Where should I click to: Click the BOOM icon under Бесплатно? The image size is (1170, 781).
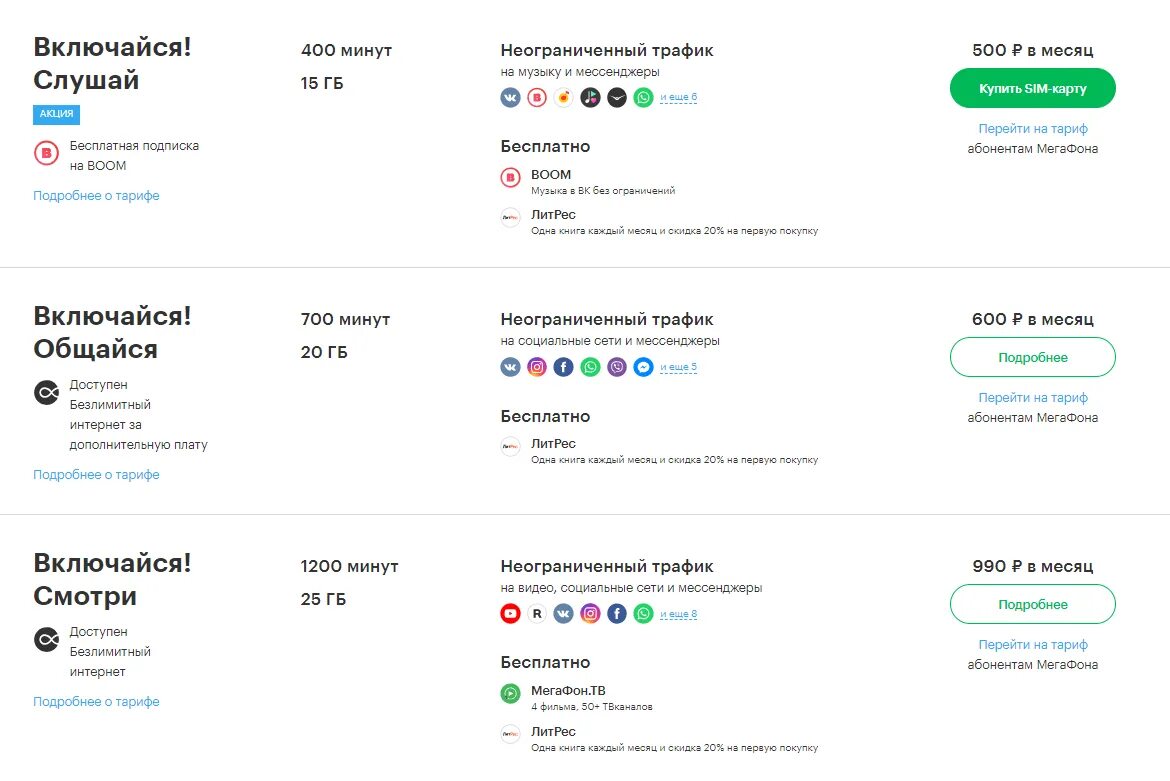click(x=510, y=178)
